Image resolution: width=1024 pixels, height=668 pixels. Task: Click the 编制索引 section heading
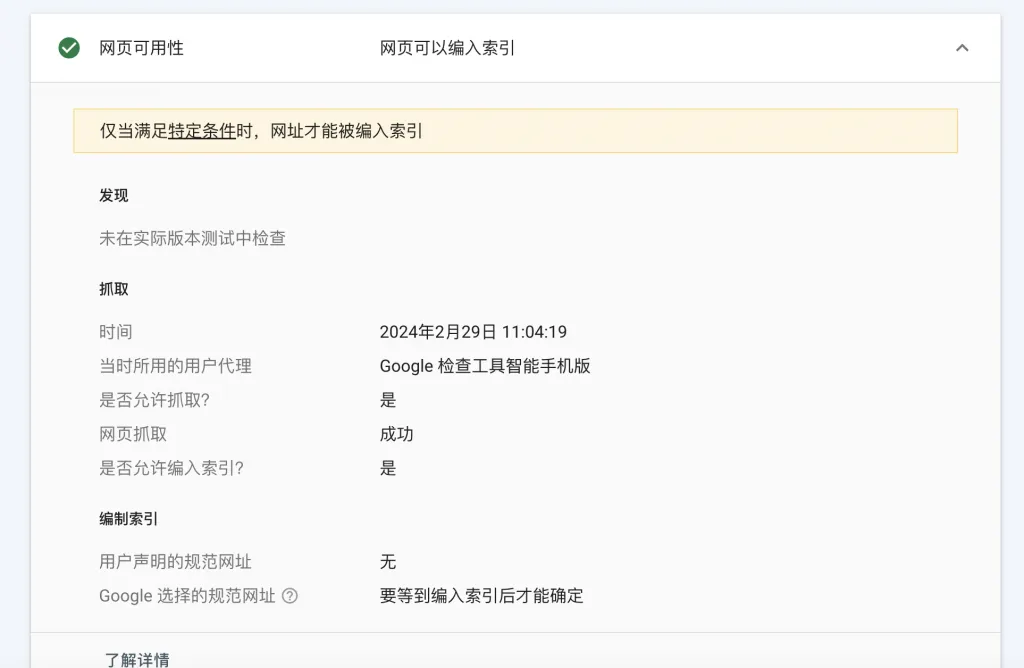coord(128,519)
